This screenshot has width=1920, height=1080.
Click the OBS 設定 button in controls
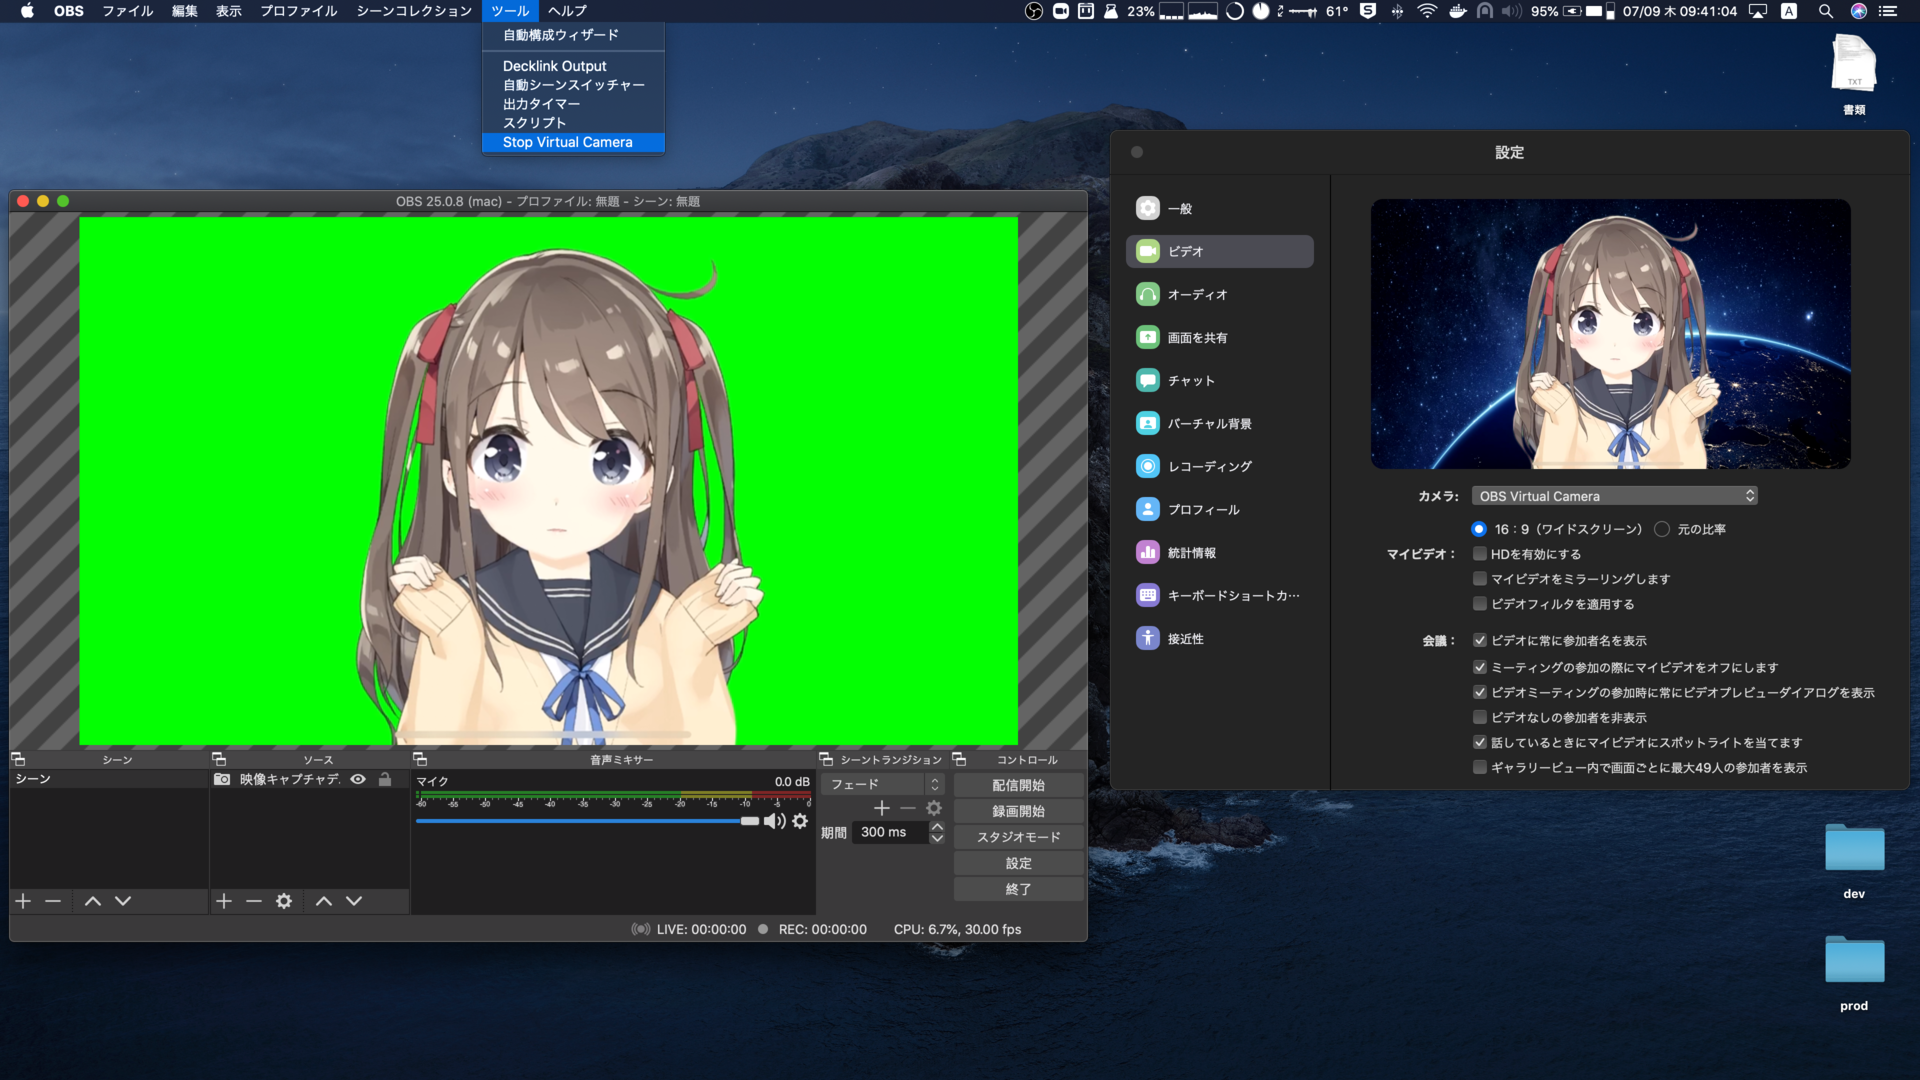point(1018,863)
